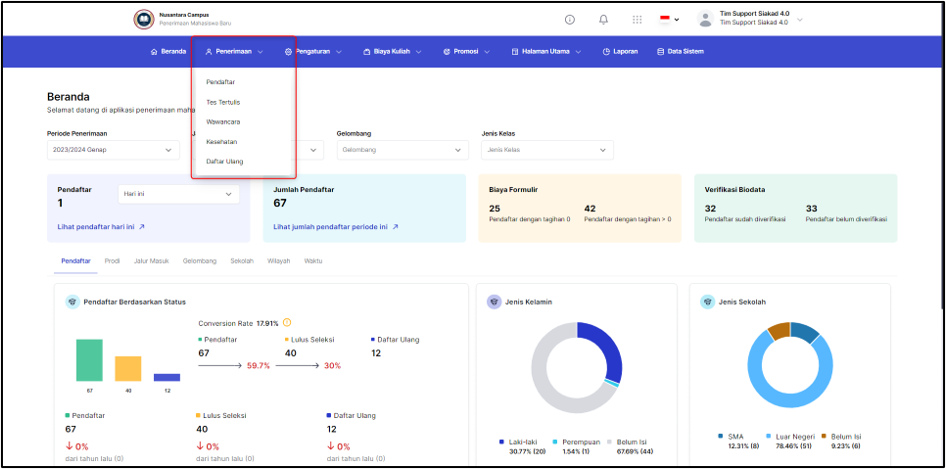Screen dimensions: 946x469
Task: Open the Wilayah tab
Action: click(279, 261)
